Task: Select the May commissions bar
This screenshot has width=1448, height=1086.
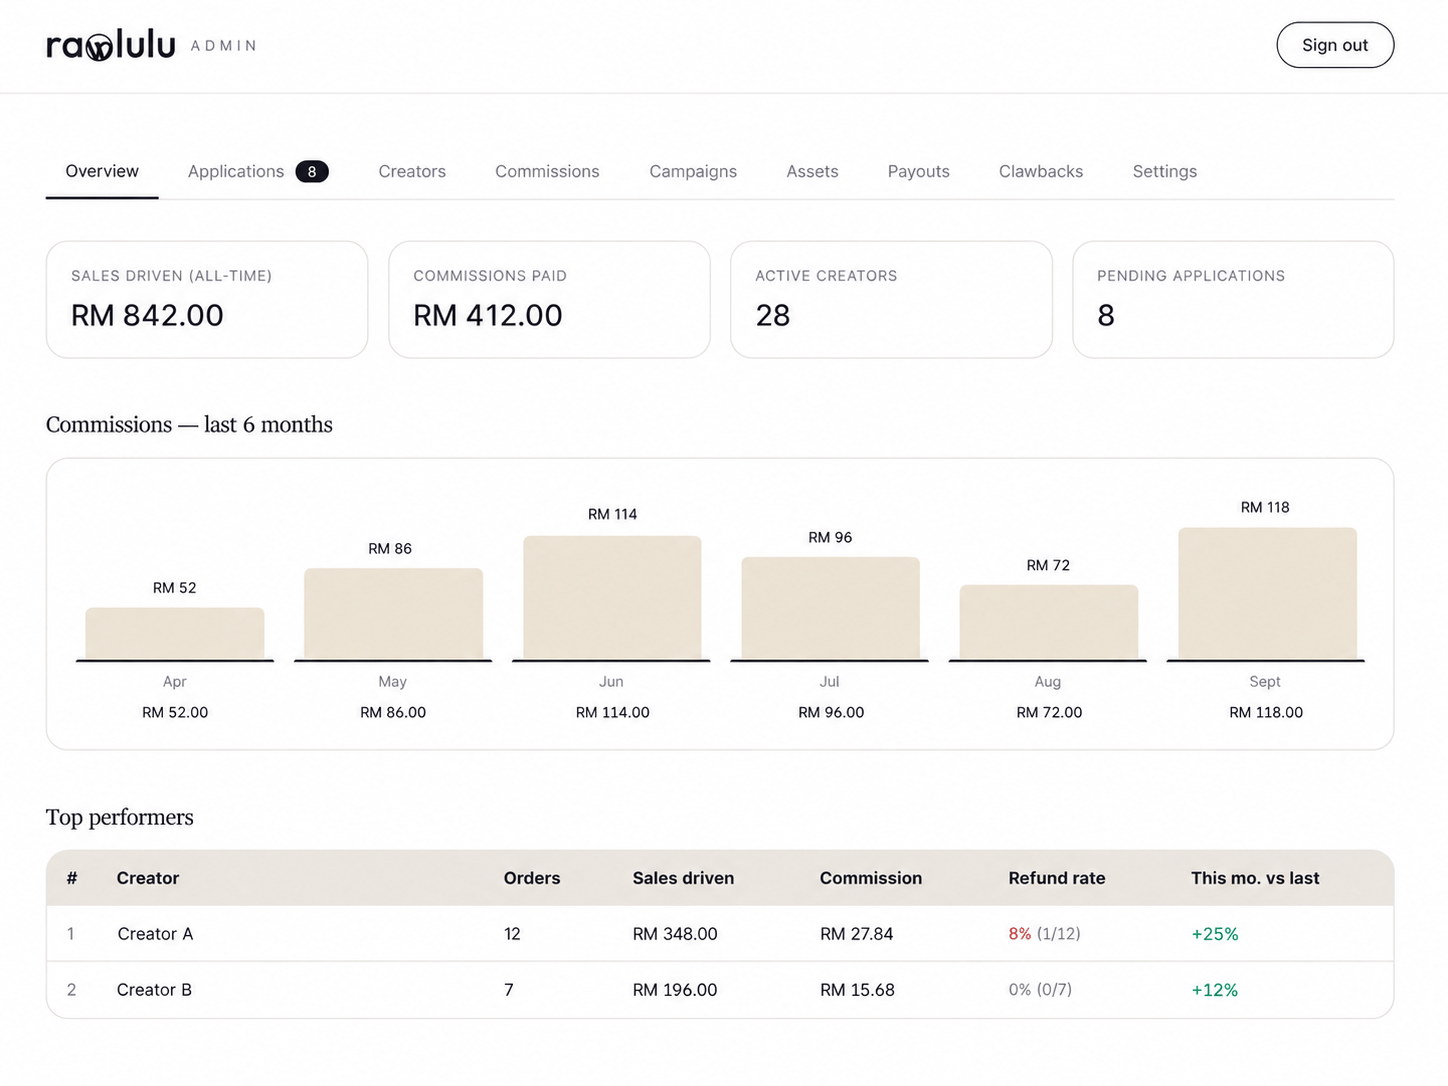Action: coord(393,614)
